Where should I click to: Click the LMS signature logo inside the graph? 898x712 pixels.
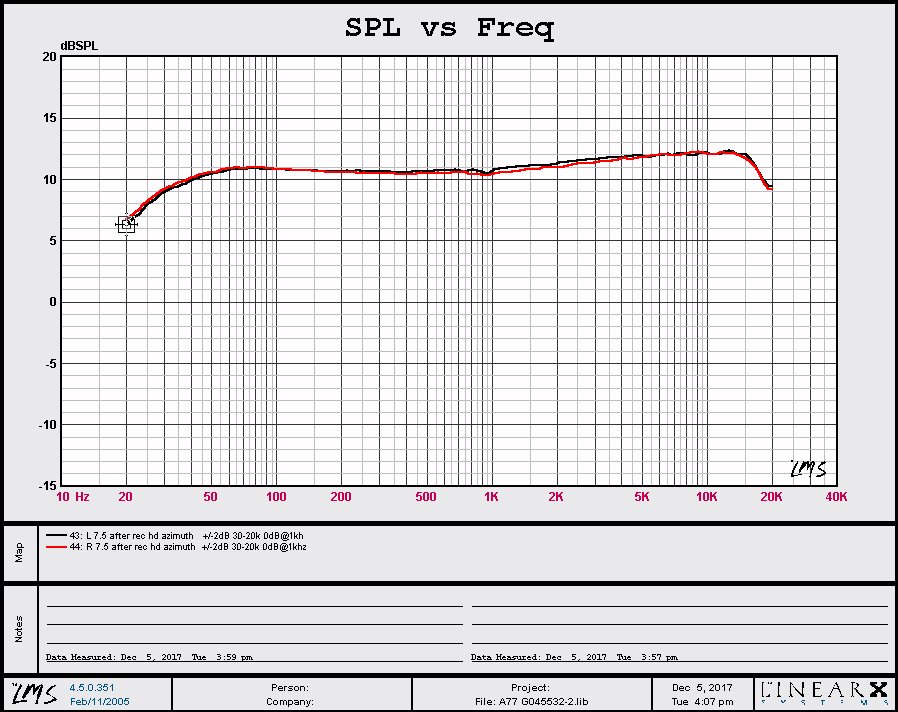click(807, 468)
